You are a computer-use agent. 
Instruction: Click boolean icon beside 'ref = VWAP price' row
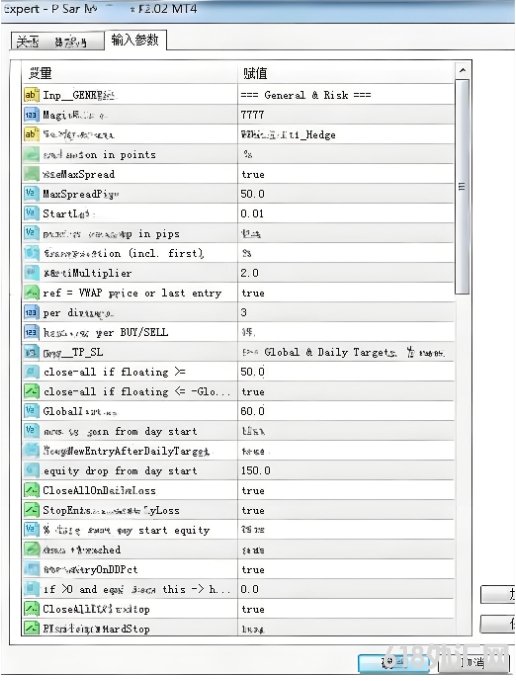coord(31,292)
